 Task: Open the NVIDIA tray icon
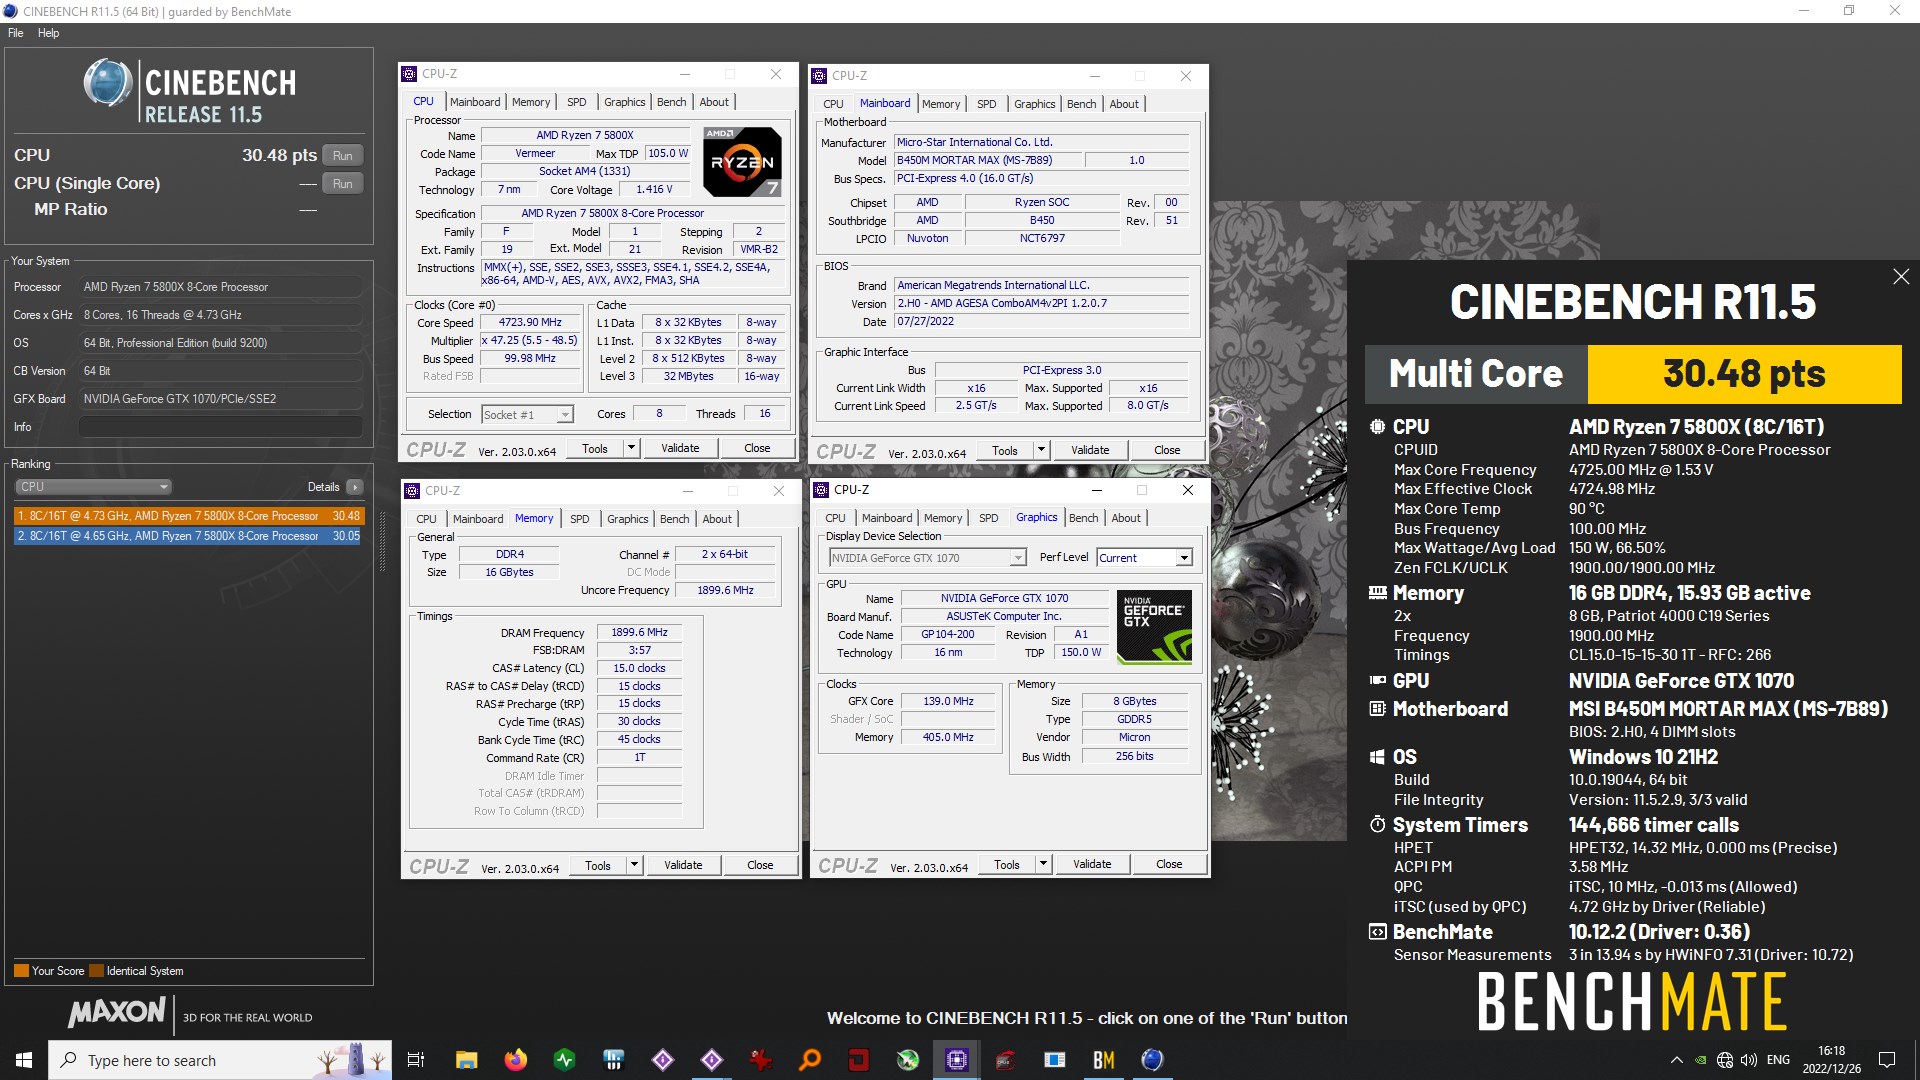pos(1701,1060)
